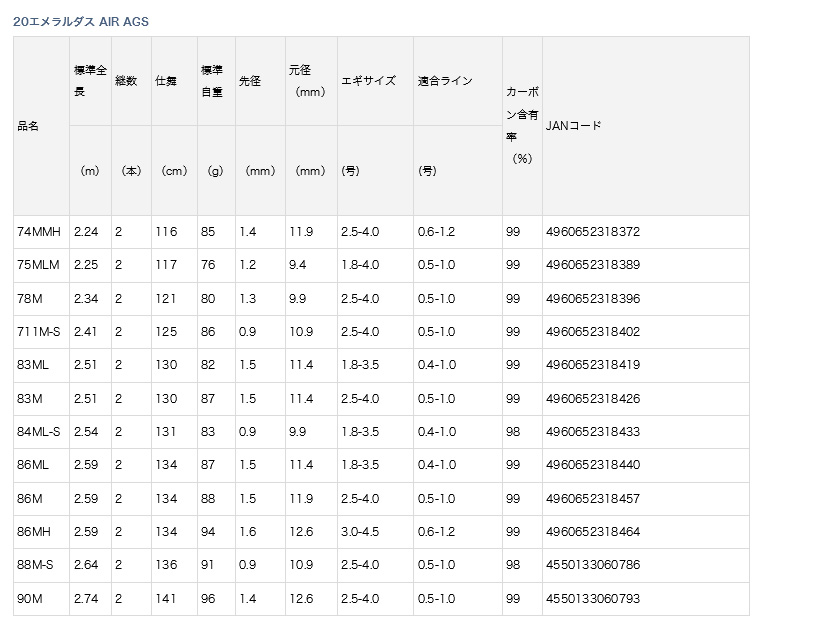Click closed length 116 for 74MMH
The width and height of the screenshot is (815, 630).
(166, 232)
